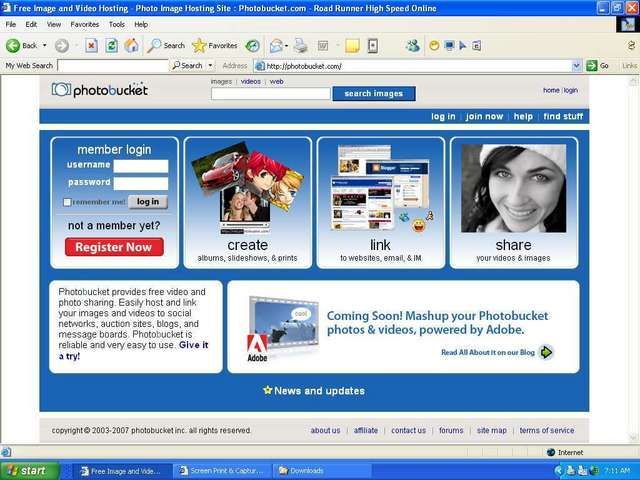Open the Help menu
The image size is (640, 480).
pos(141,24)
